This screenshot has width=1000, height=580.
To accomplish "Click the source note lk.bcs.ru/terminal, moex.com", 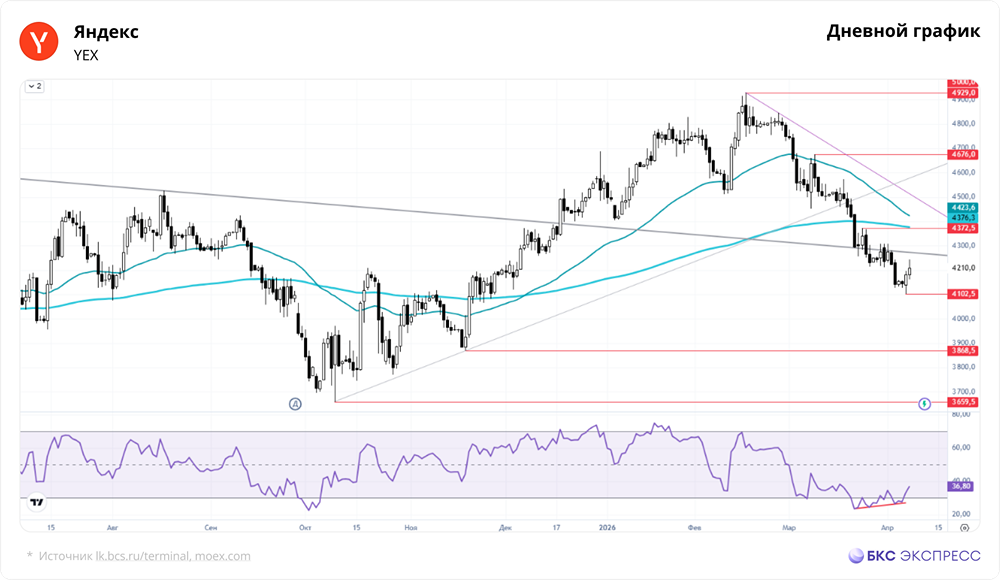I will (173, 556).
